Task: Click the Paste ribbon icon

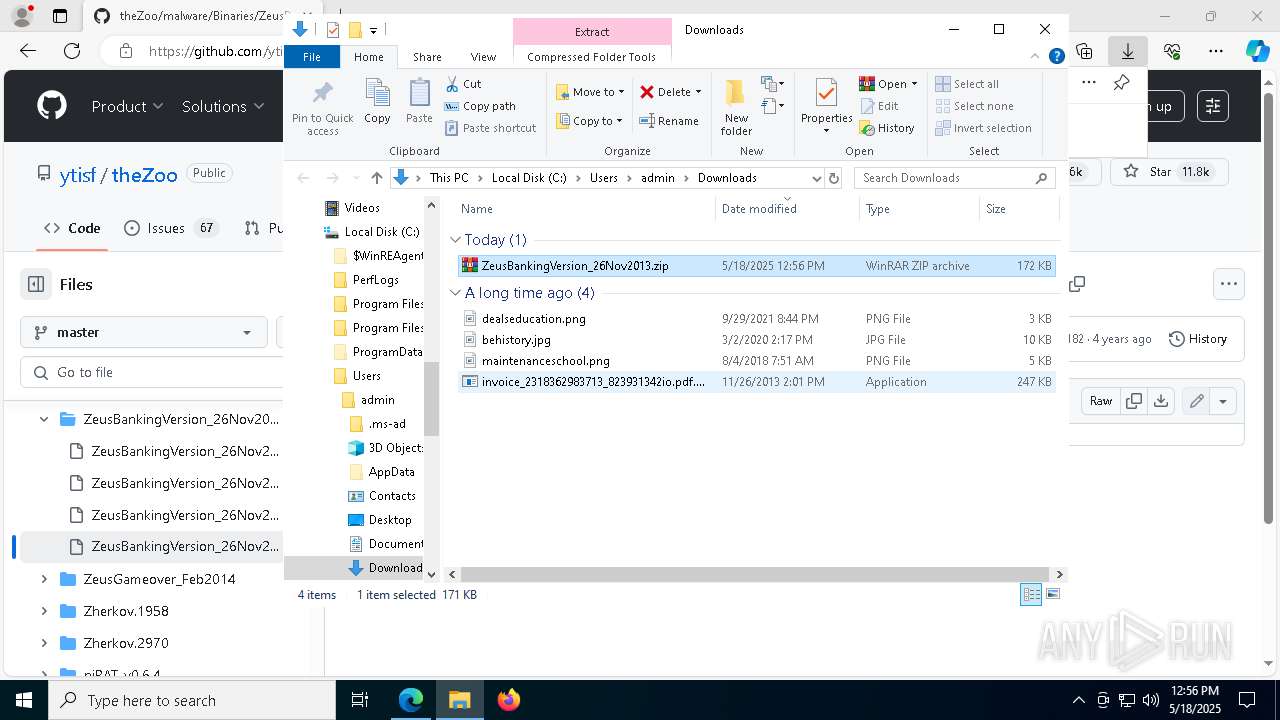Action: [x=419, y=102]
